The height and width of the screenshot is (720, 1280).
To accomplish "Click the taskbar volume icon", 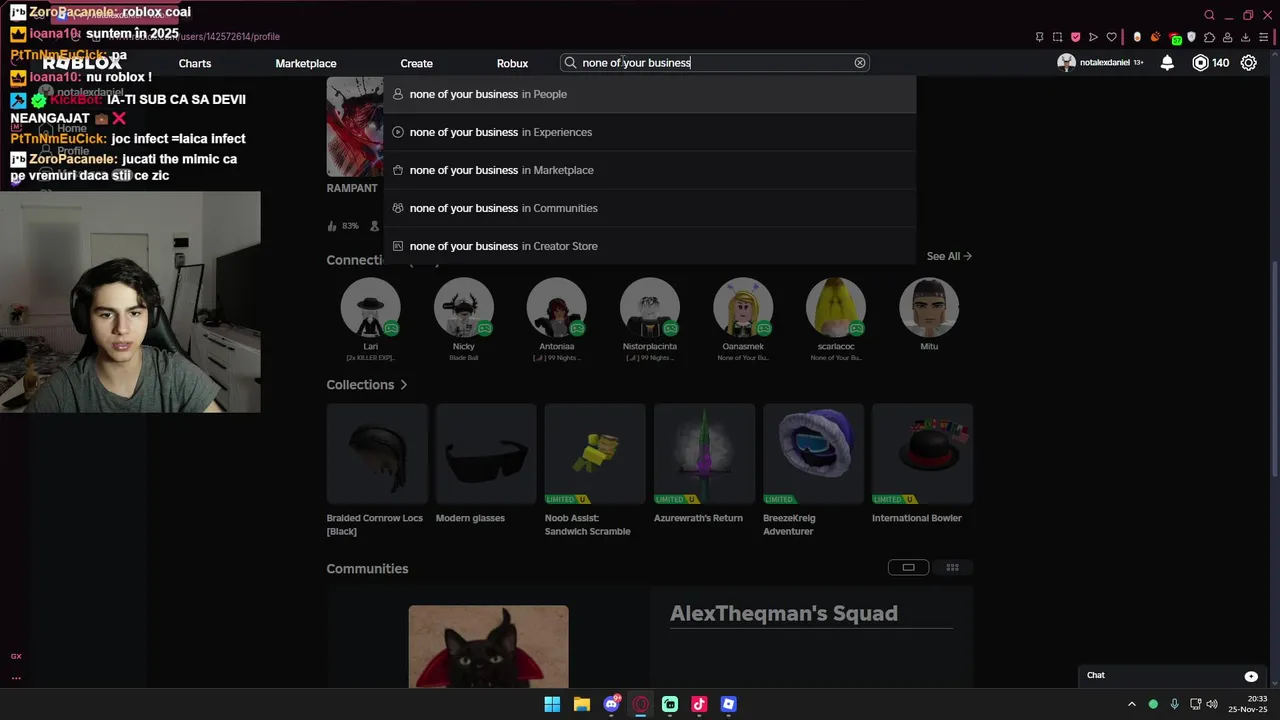I will tap(1212, 704).
